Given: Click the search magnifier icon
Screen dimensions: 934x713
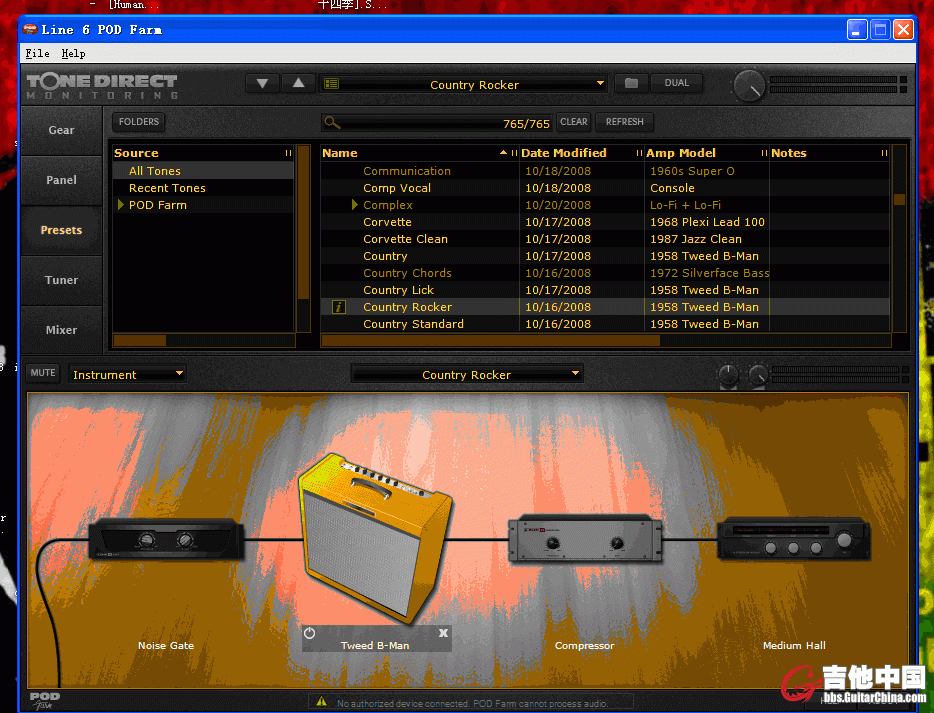Looking at the screenshot, I should pyautogui.click(x=332, y=123).
